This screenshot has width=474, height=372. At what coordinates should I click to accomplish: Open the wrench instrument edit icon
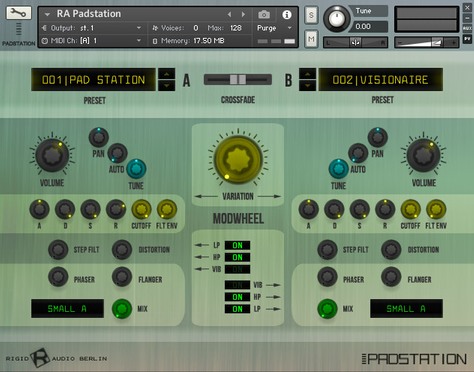pyautogui.click(x=19, y=13)
